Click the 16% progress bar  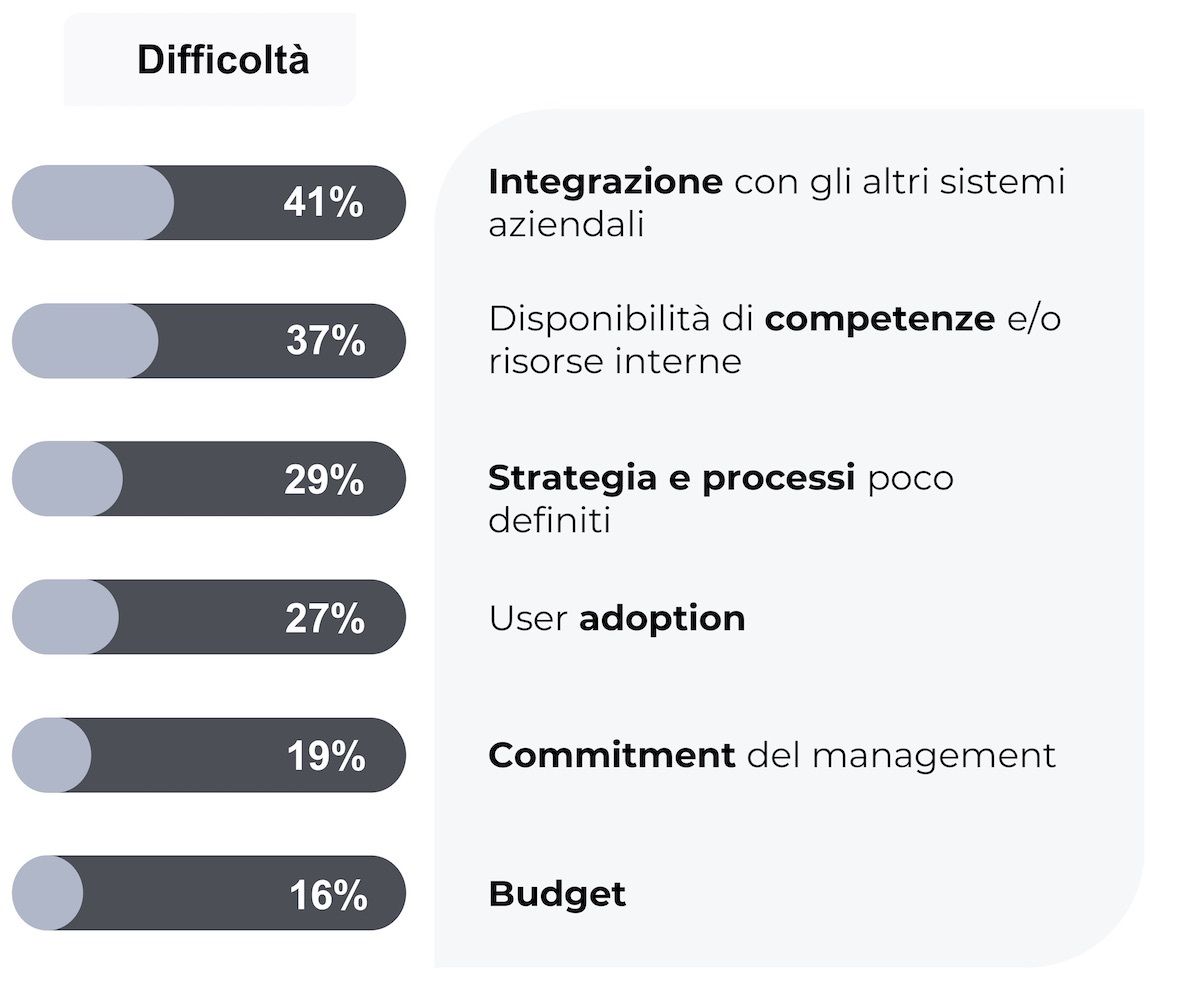tap(209, 893)
